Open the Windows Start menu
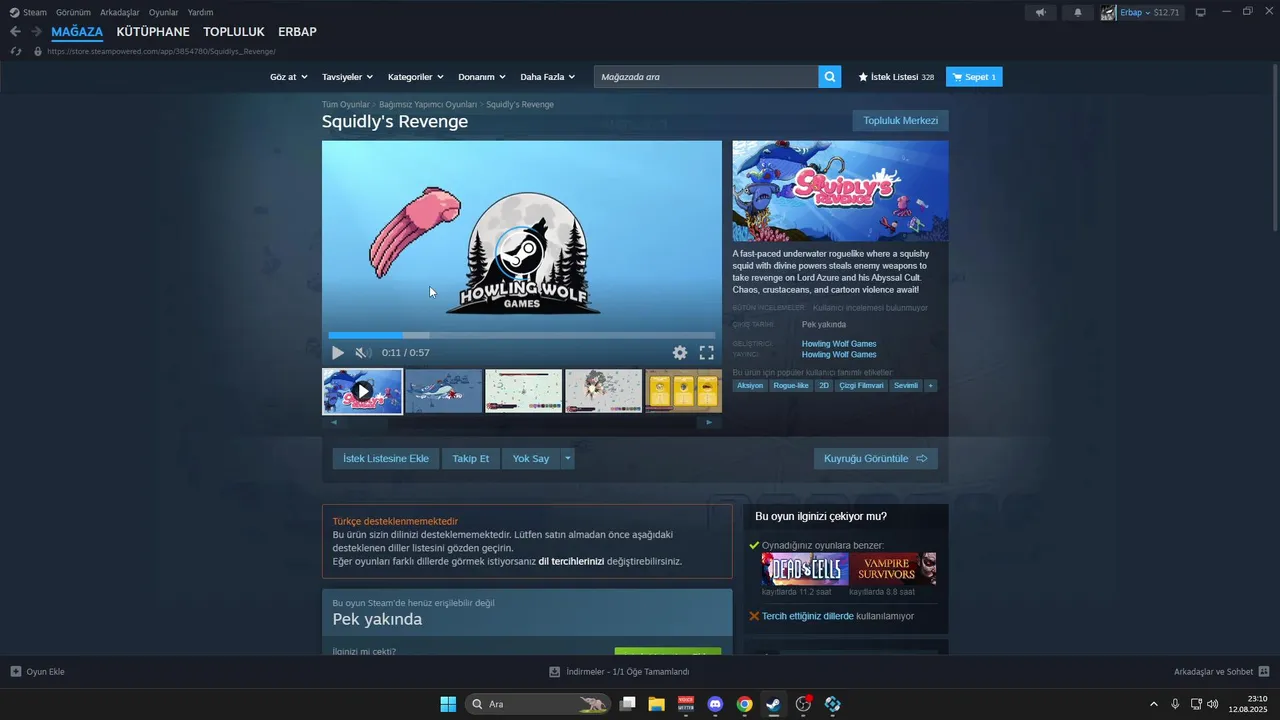The height and width of the screenshot is (720, 1280). click(x=448, y=704)
